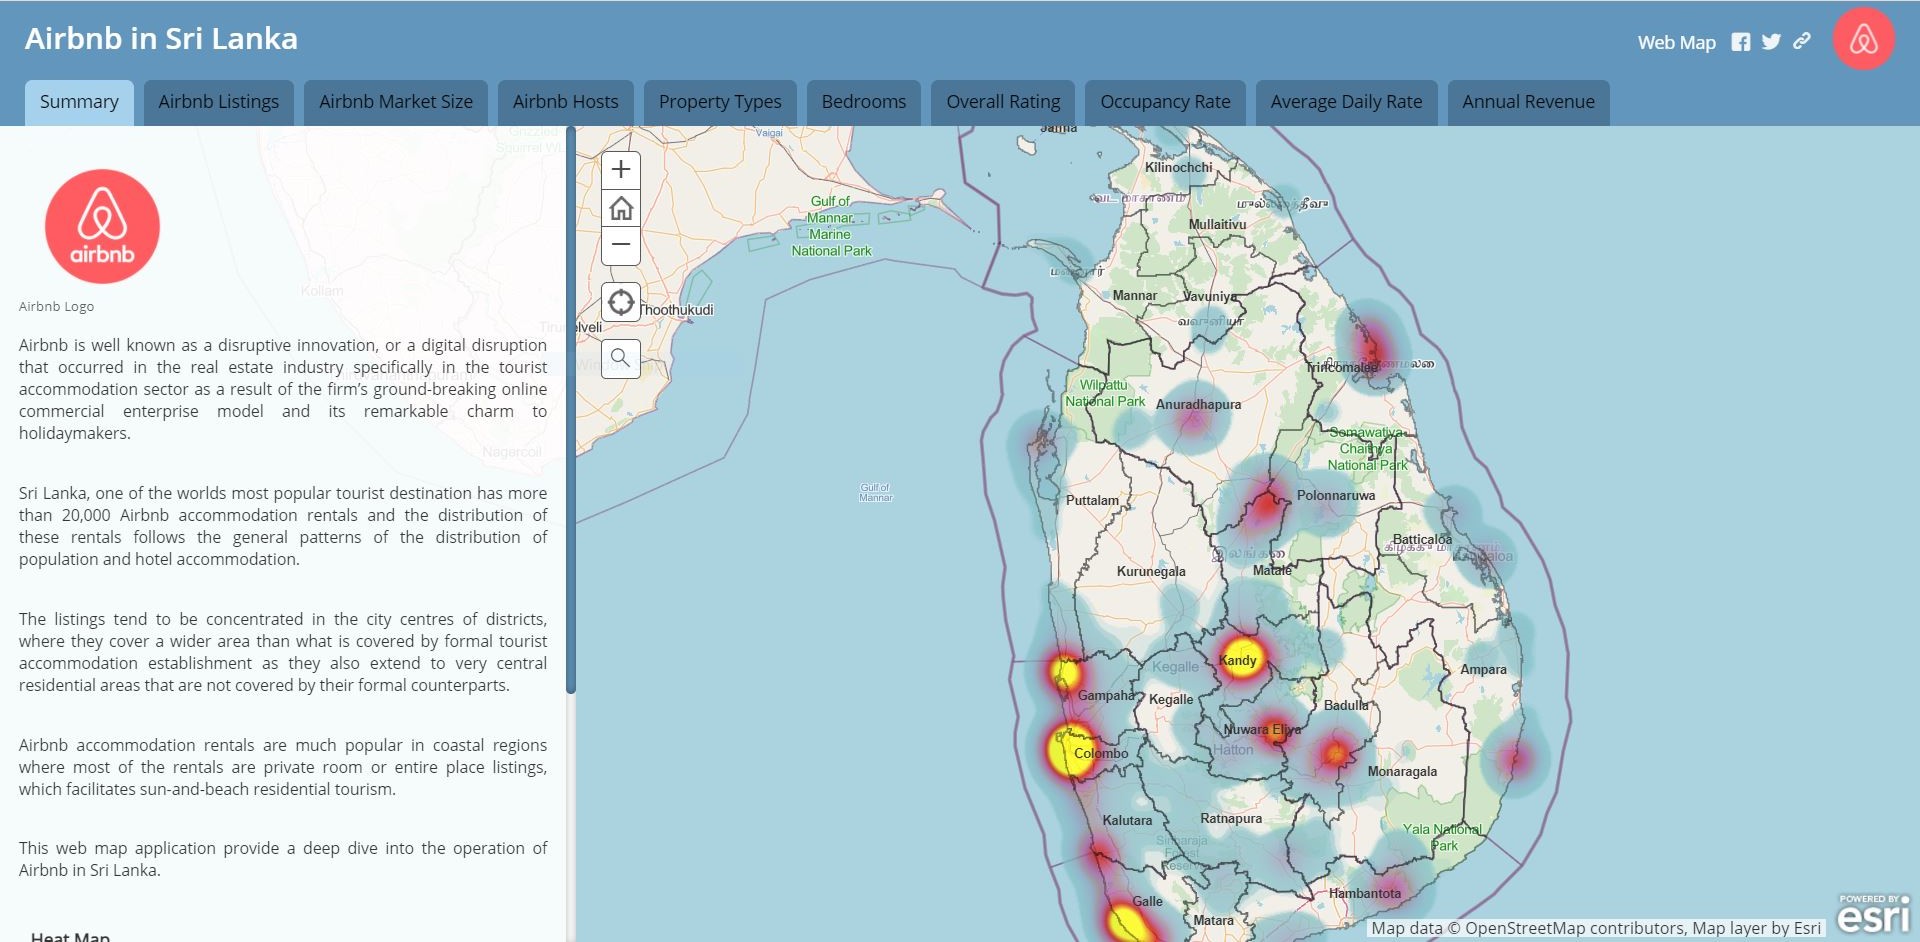This screenshot has width=1920, height=942.
Task: Switch to the Airbnb Listings tab
Action: point(218,102)
